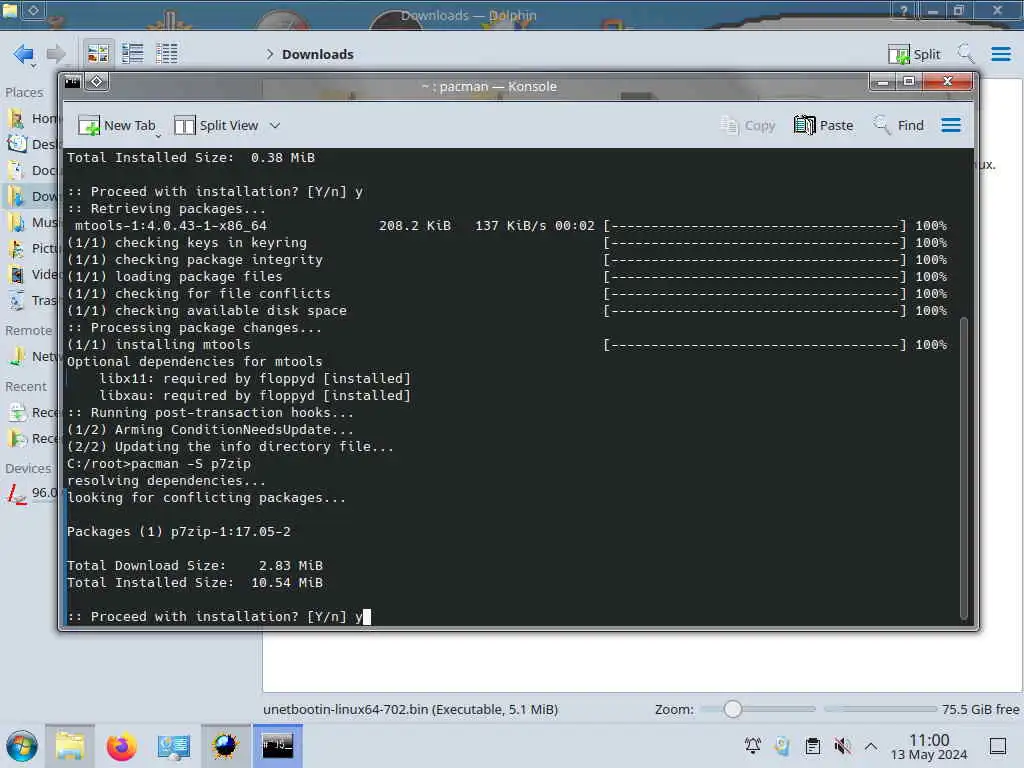Viewport: 1024px width, 768px height.
Task: Open a New Tab in Konsole
Action: click(x=116, y=125)
